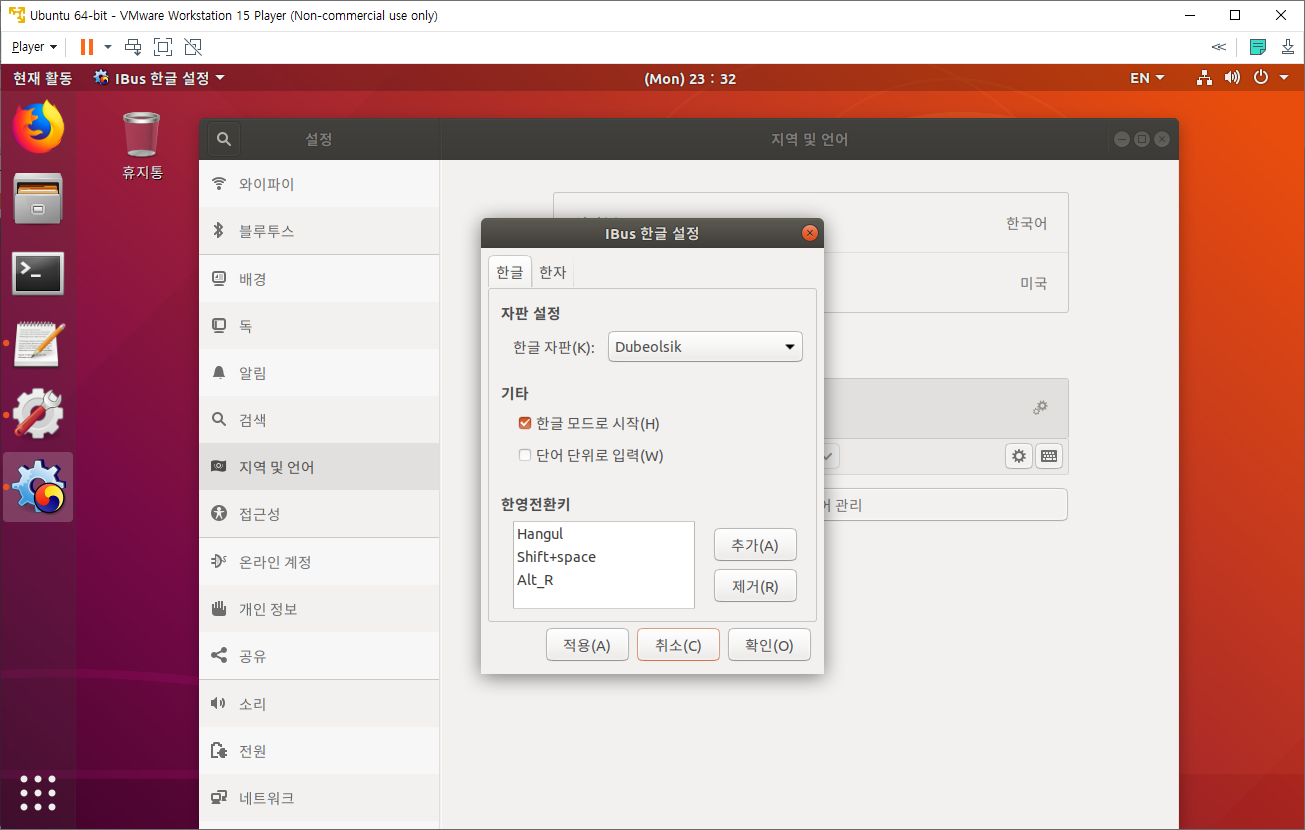Open EN input source menu in top bar
1305x830 pixels.
click(x=1147, y=78)
